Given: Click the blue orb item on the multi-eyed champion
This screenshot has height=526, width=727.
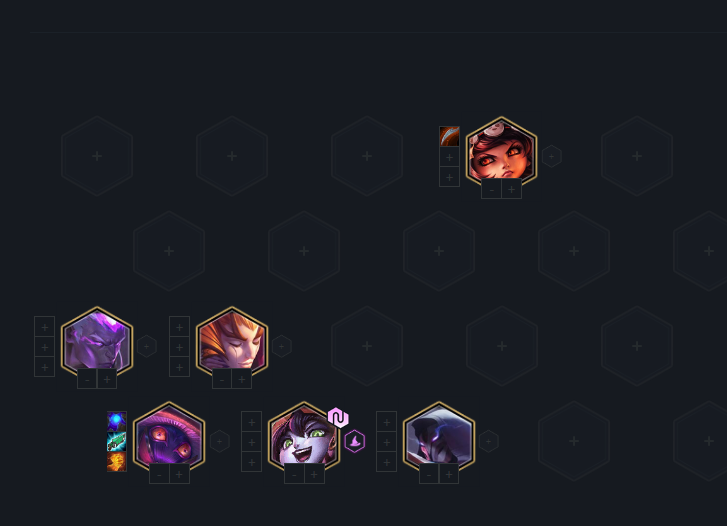Looking at the screenshot, I should pos(117,421).
